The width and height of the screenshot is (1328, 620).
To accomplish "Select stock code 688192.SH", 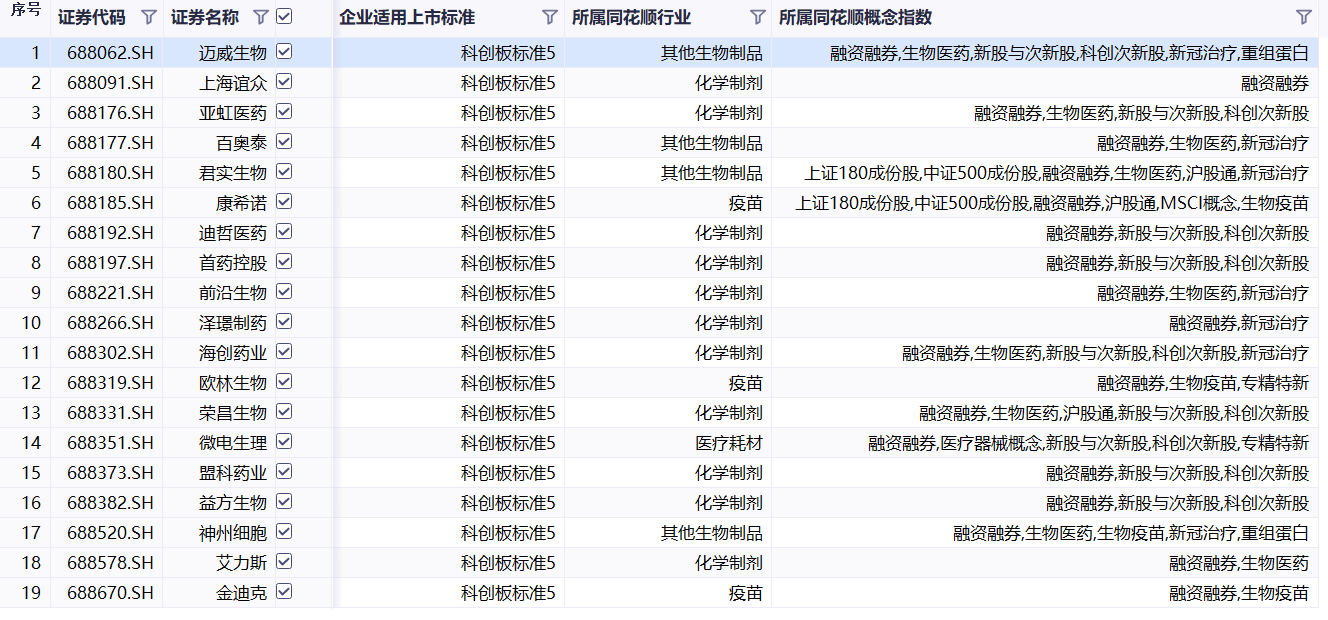I will click(x=111, y=233).
